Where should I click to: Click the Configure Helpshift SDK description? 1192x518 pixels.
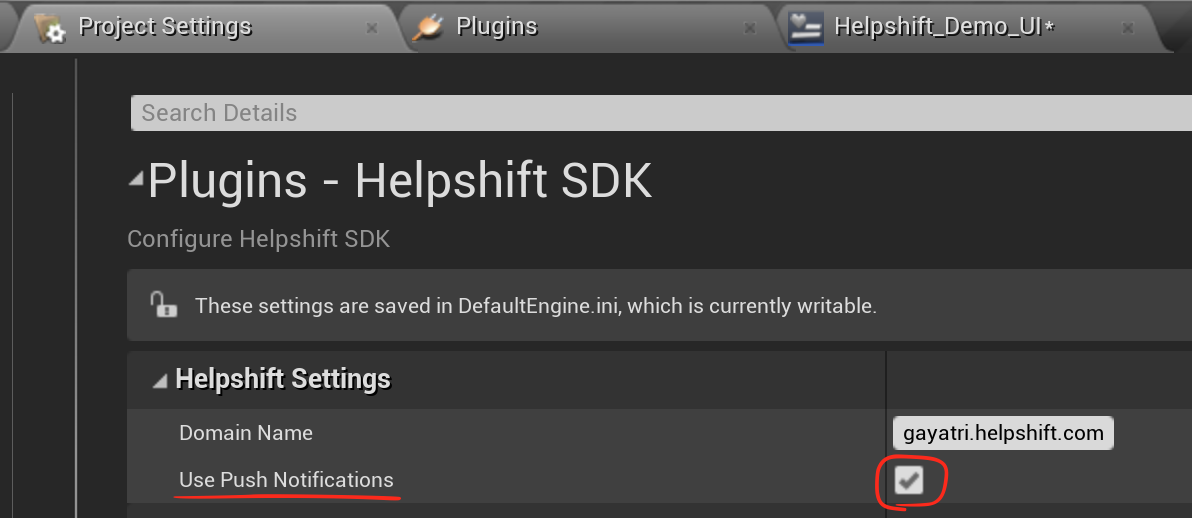coord(259,239)
